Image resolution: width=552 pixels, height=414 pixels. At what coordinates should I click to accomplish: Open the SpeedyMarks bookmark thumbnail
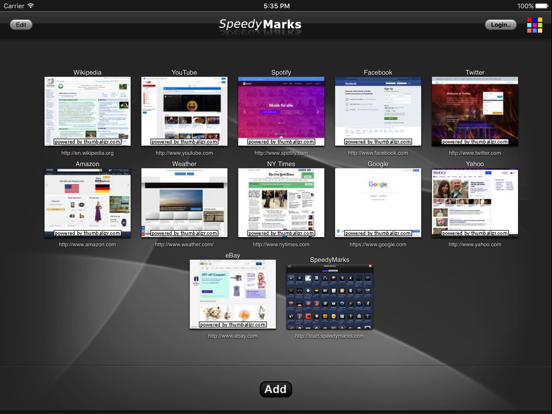[x=330, y=296]
